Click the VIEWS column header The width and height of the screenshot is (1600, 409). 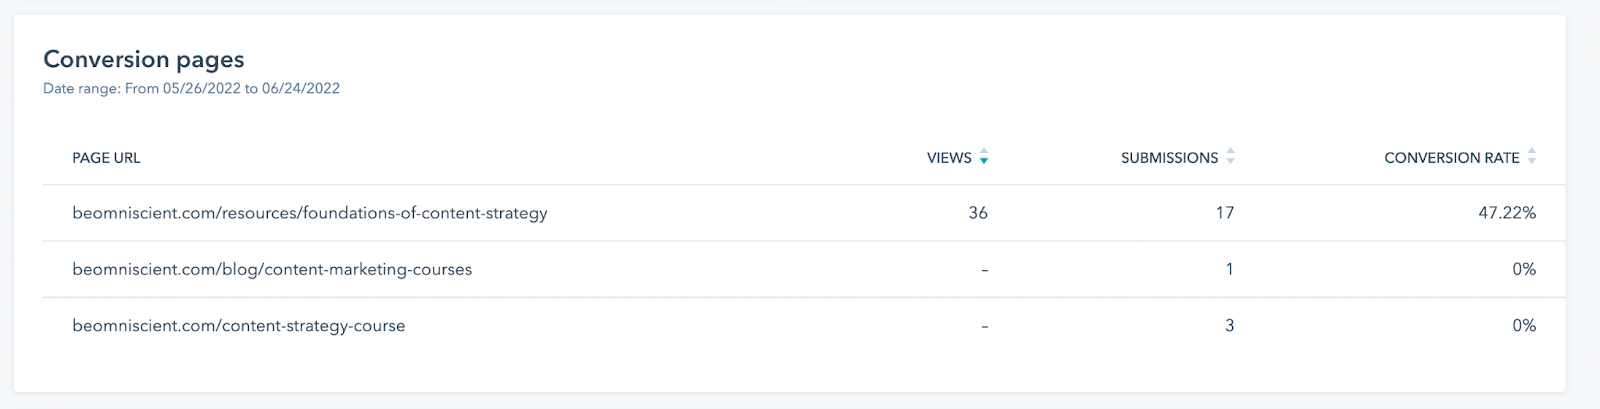949,158
